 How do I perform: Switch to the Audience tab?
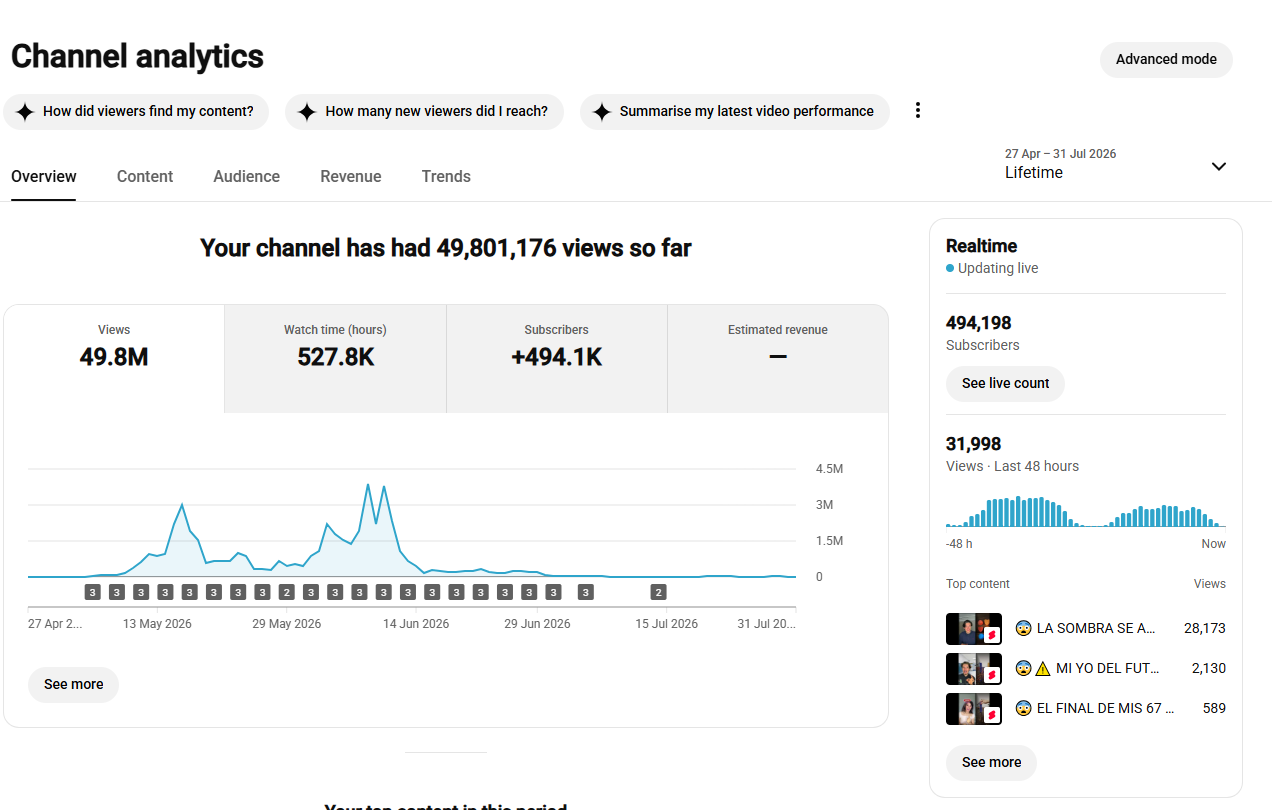(246, 176)
